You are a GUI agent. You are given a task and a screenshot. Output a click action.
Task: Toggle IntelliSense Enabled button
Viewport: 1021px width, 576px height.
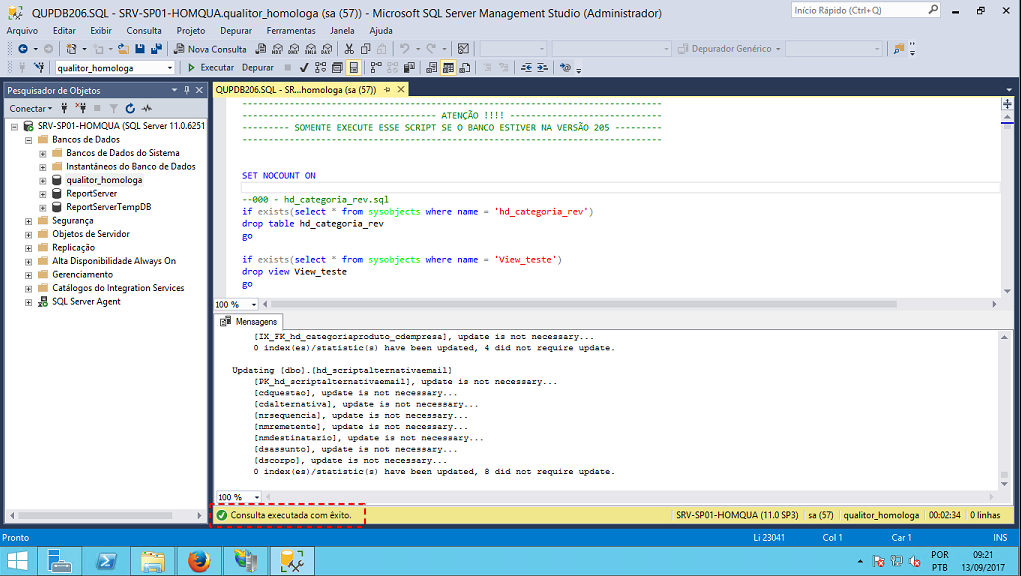(x=354, y=68)
